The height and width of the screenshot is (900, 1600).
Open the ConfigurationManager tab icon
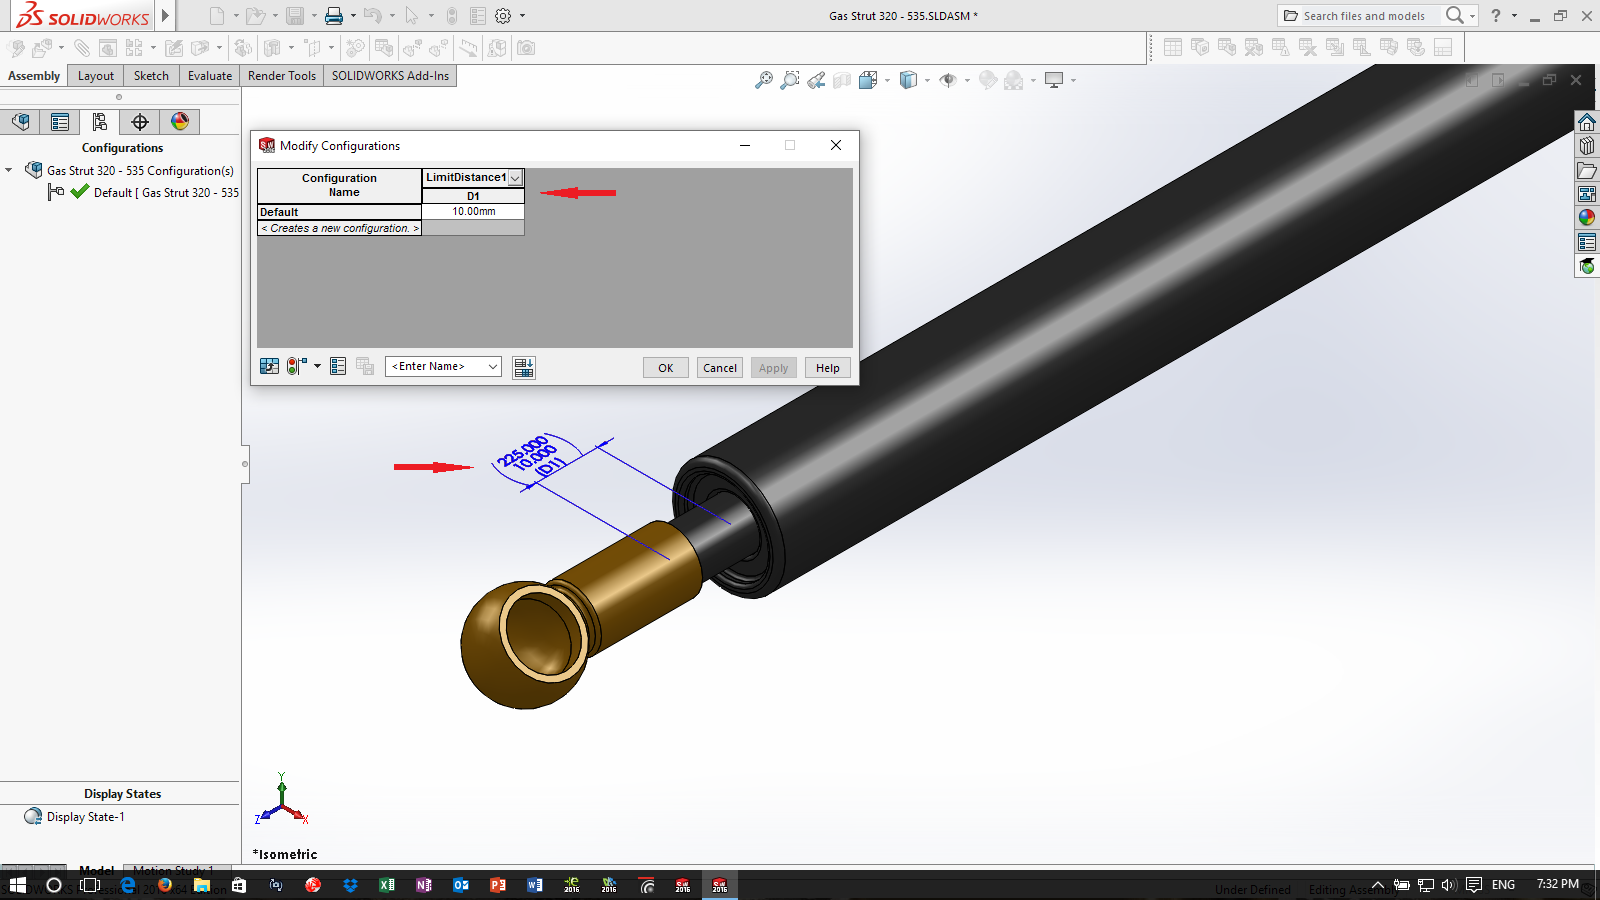(99, 122)
